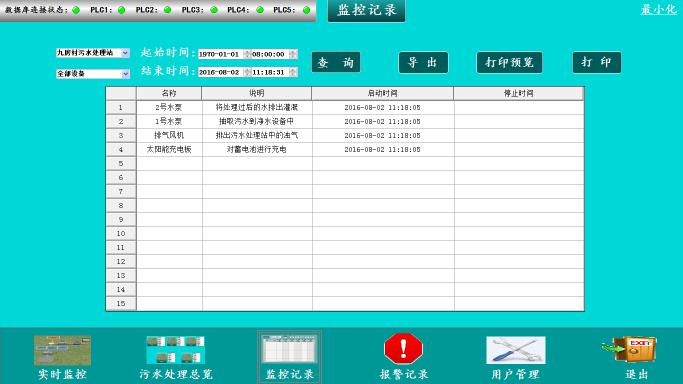Click the start date field's stepper arrows
Screen dimensions: 683x384
pos(247,54)
